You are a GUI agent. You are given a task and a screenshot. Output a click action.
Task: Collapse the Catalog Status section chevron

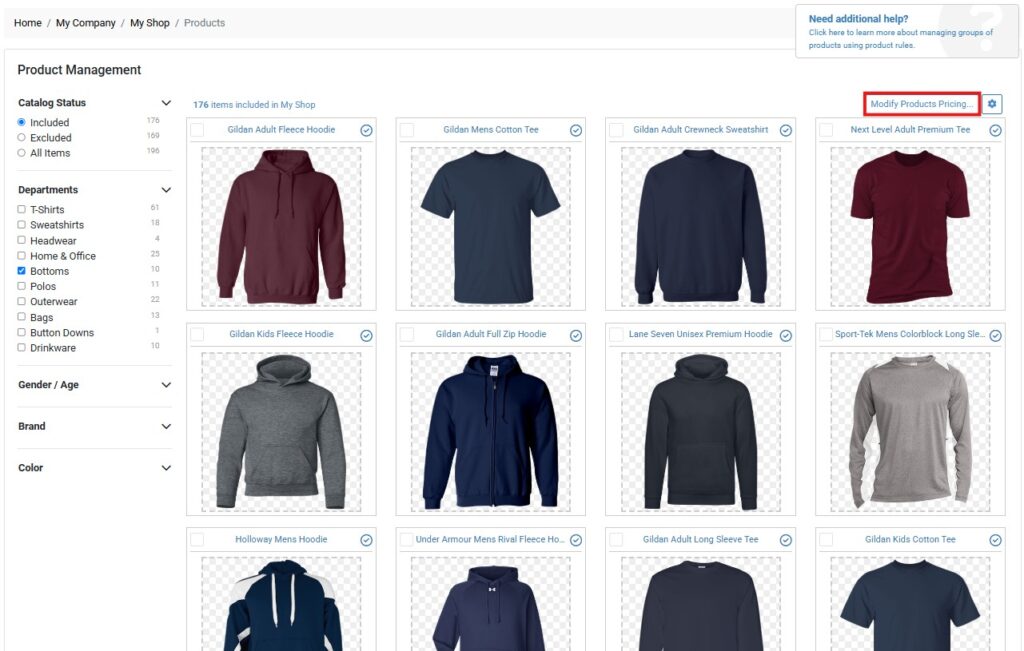click(x=166, y=103)
